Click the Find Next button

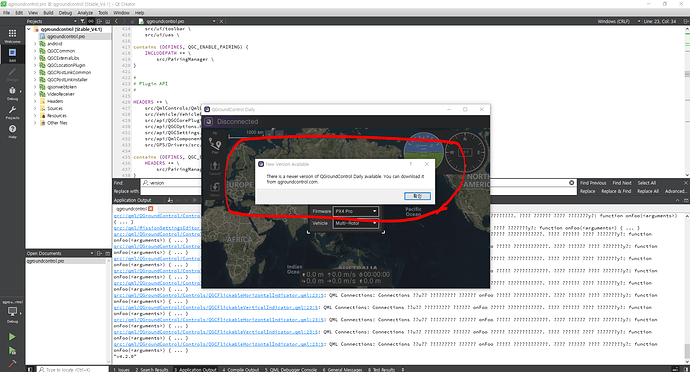(622, 183)
